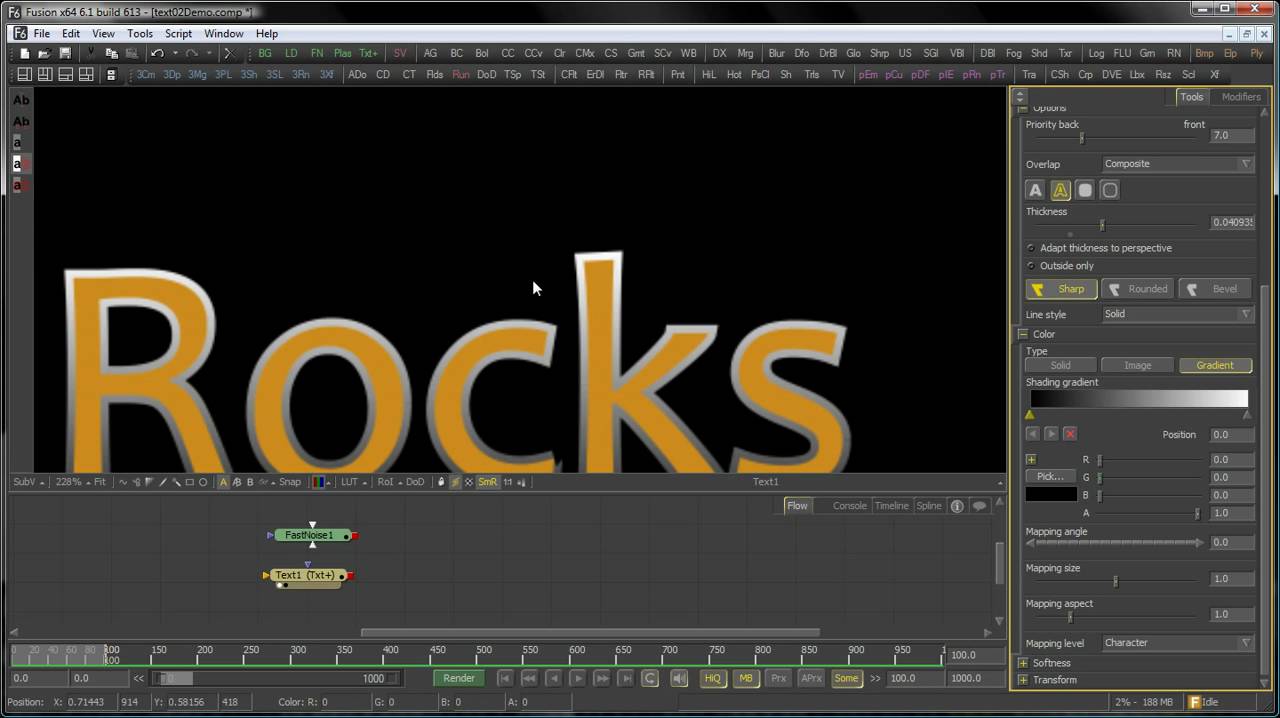Click the color channel viewer icon
Screen dimensions: 1280x718
[x=319, y=482]
